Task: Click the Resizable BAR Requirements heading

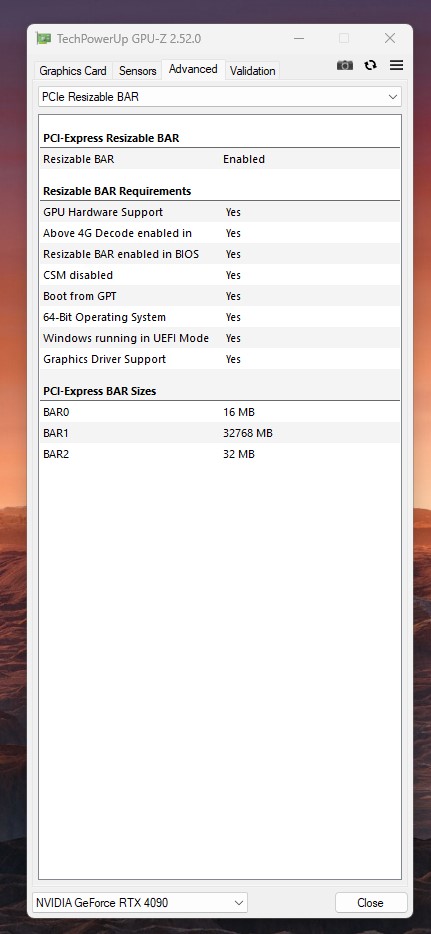Action: pyautogui.click(x=117, y=191)
